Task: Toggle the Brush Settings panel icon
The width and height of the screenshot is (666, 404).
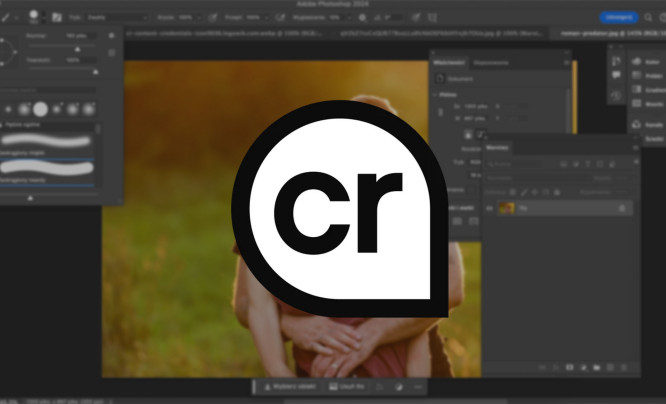Action: 56,17
